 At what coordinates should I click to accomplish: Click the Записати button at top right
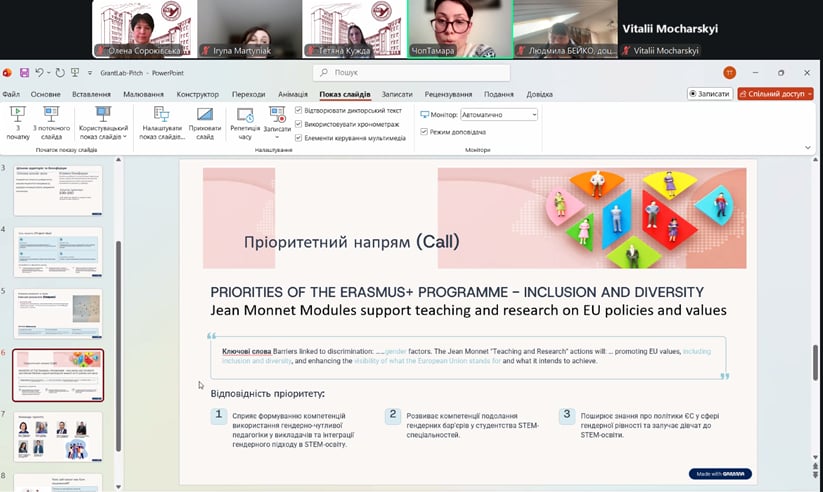[x=709, y=94]
